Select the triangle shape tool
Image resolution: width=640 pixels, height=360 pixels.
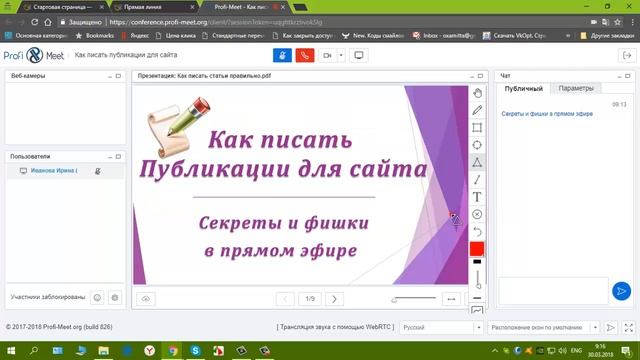coord(477,162)
